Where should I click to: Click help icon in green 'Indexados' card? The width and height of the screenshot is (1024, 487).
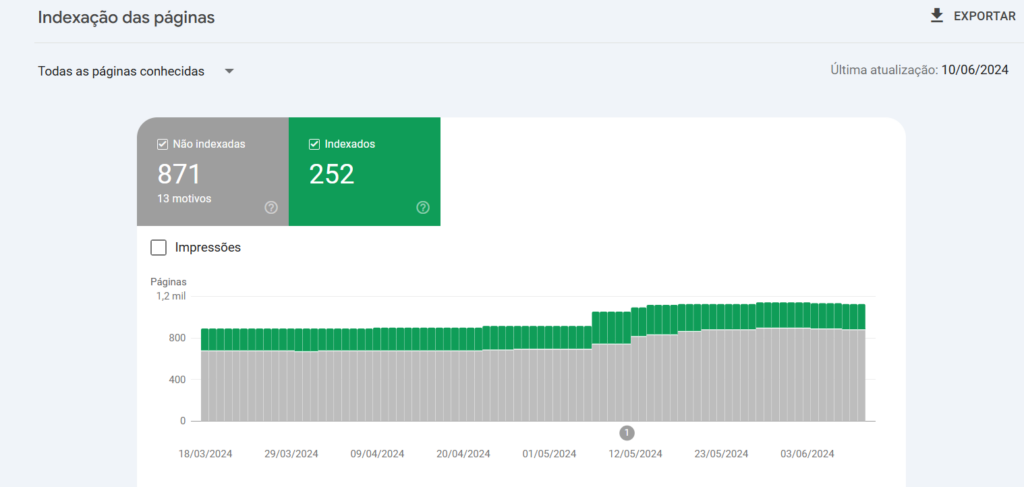[x=423, y=208]
